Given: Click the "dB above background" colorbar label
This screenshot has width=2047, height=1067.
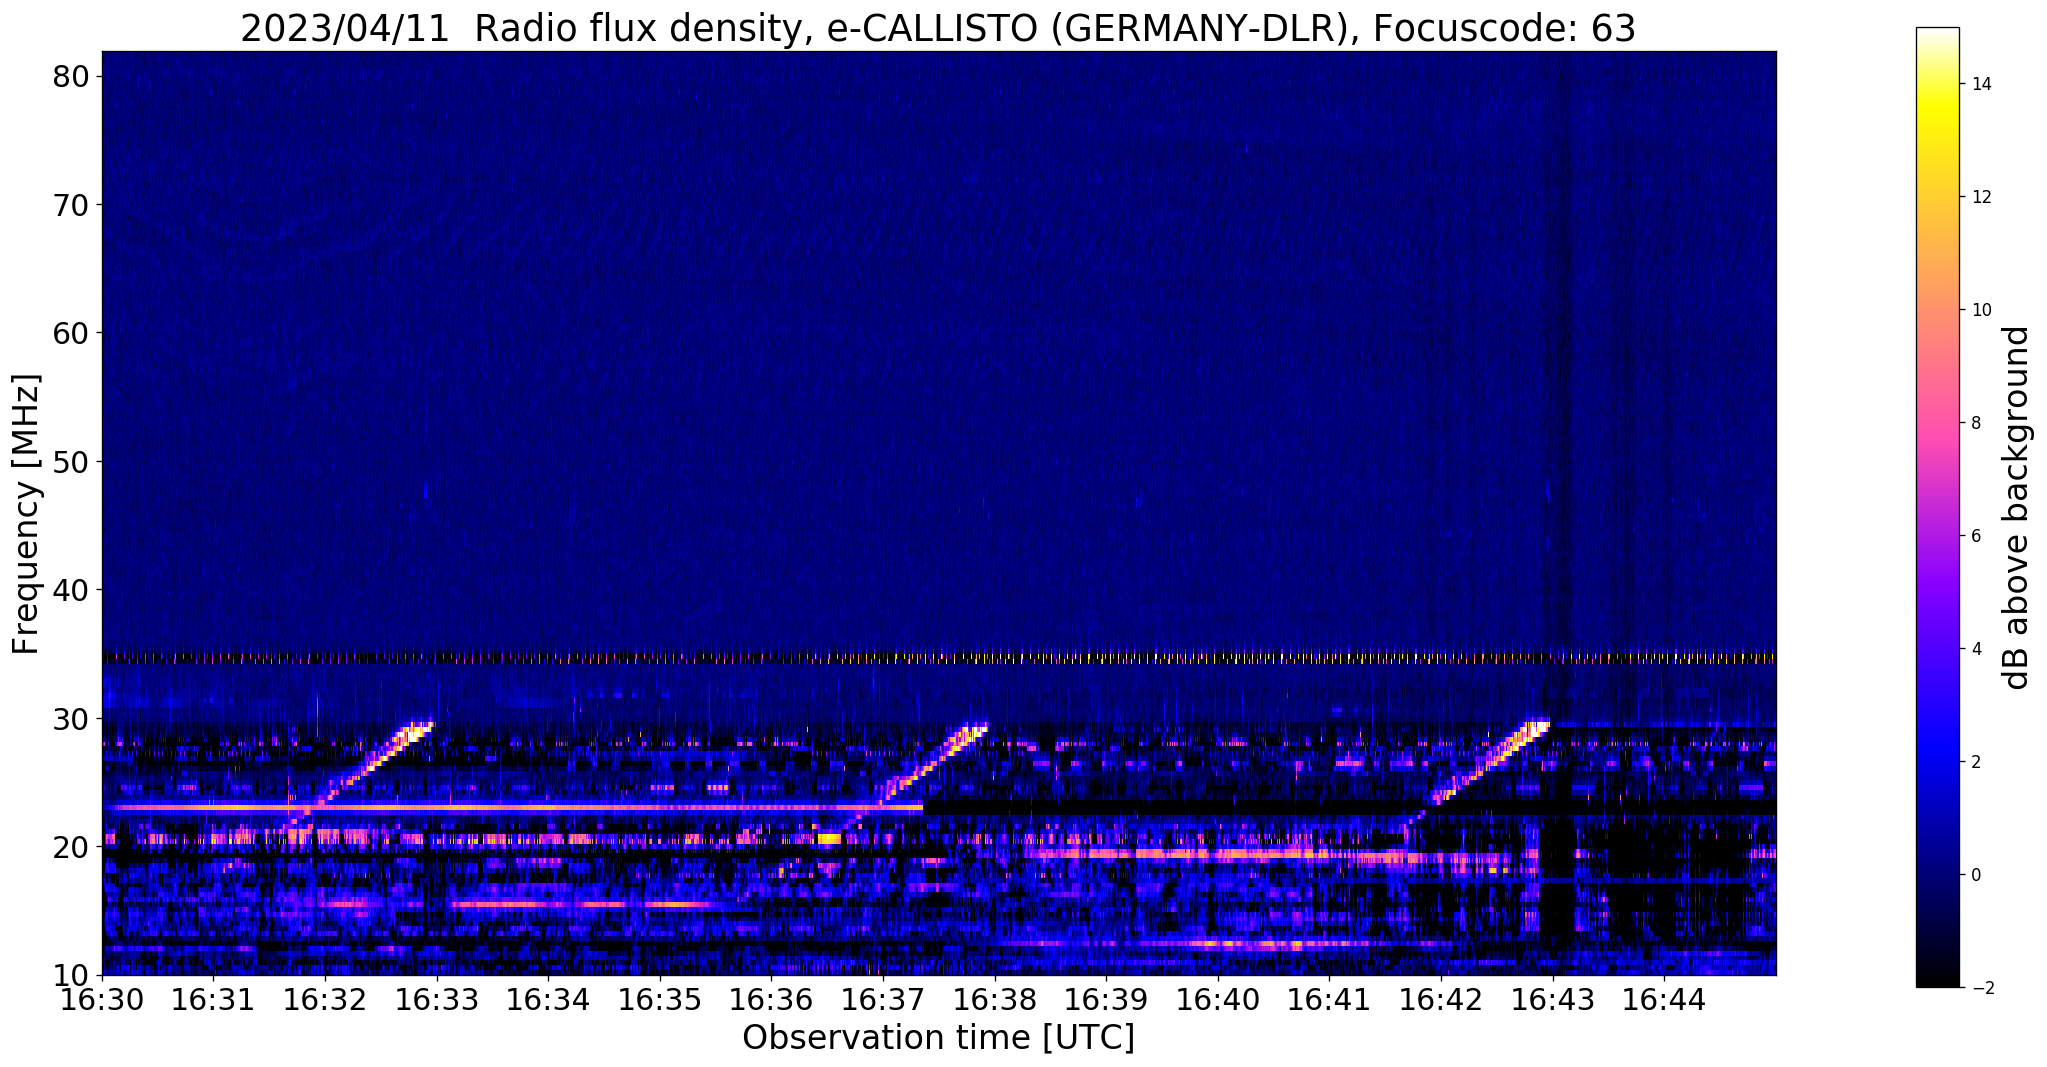Looking at the screenshot, I should 2017,508.
